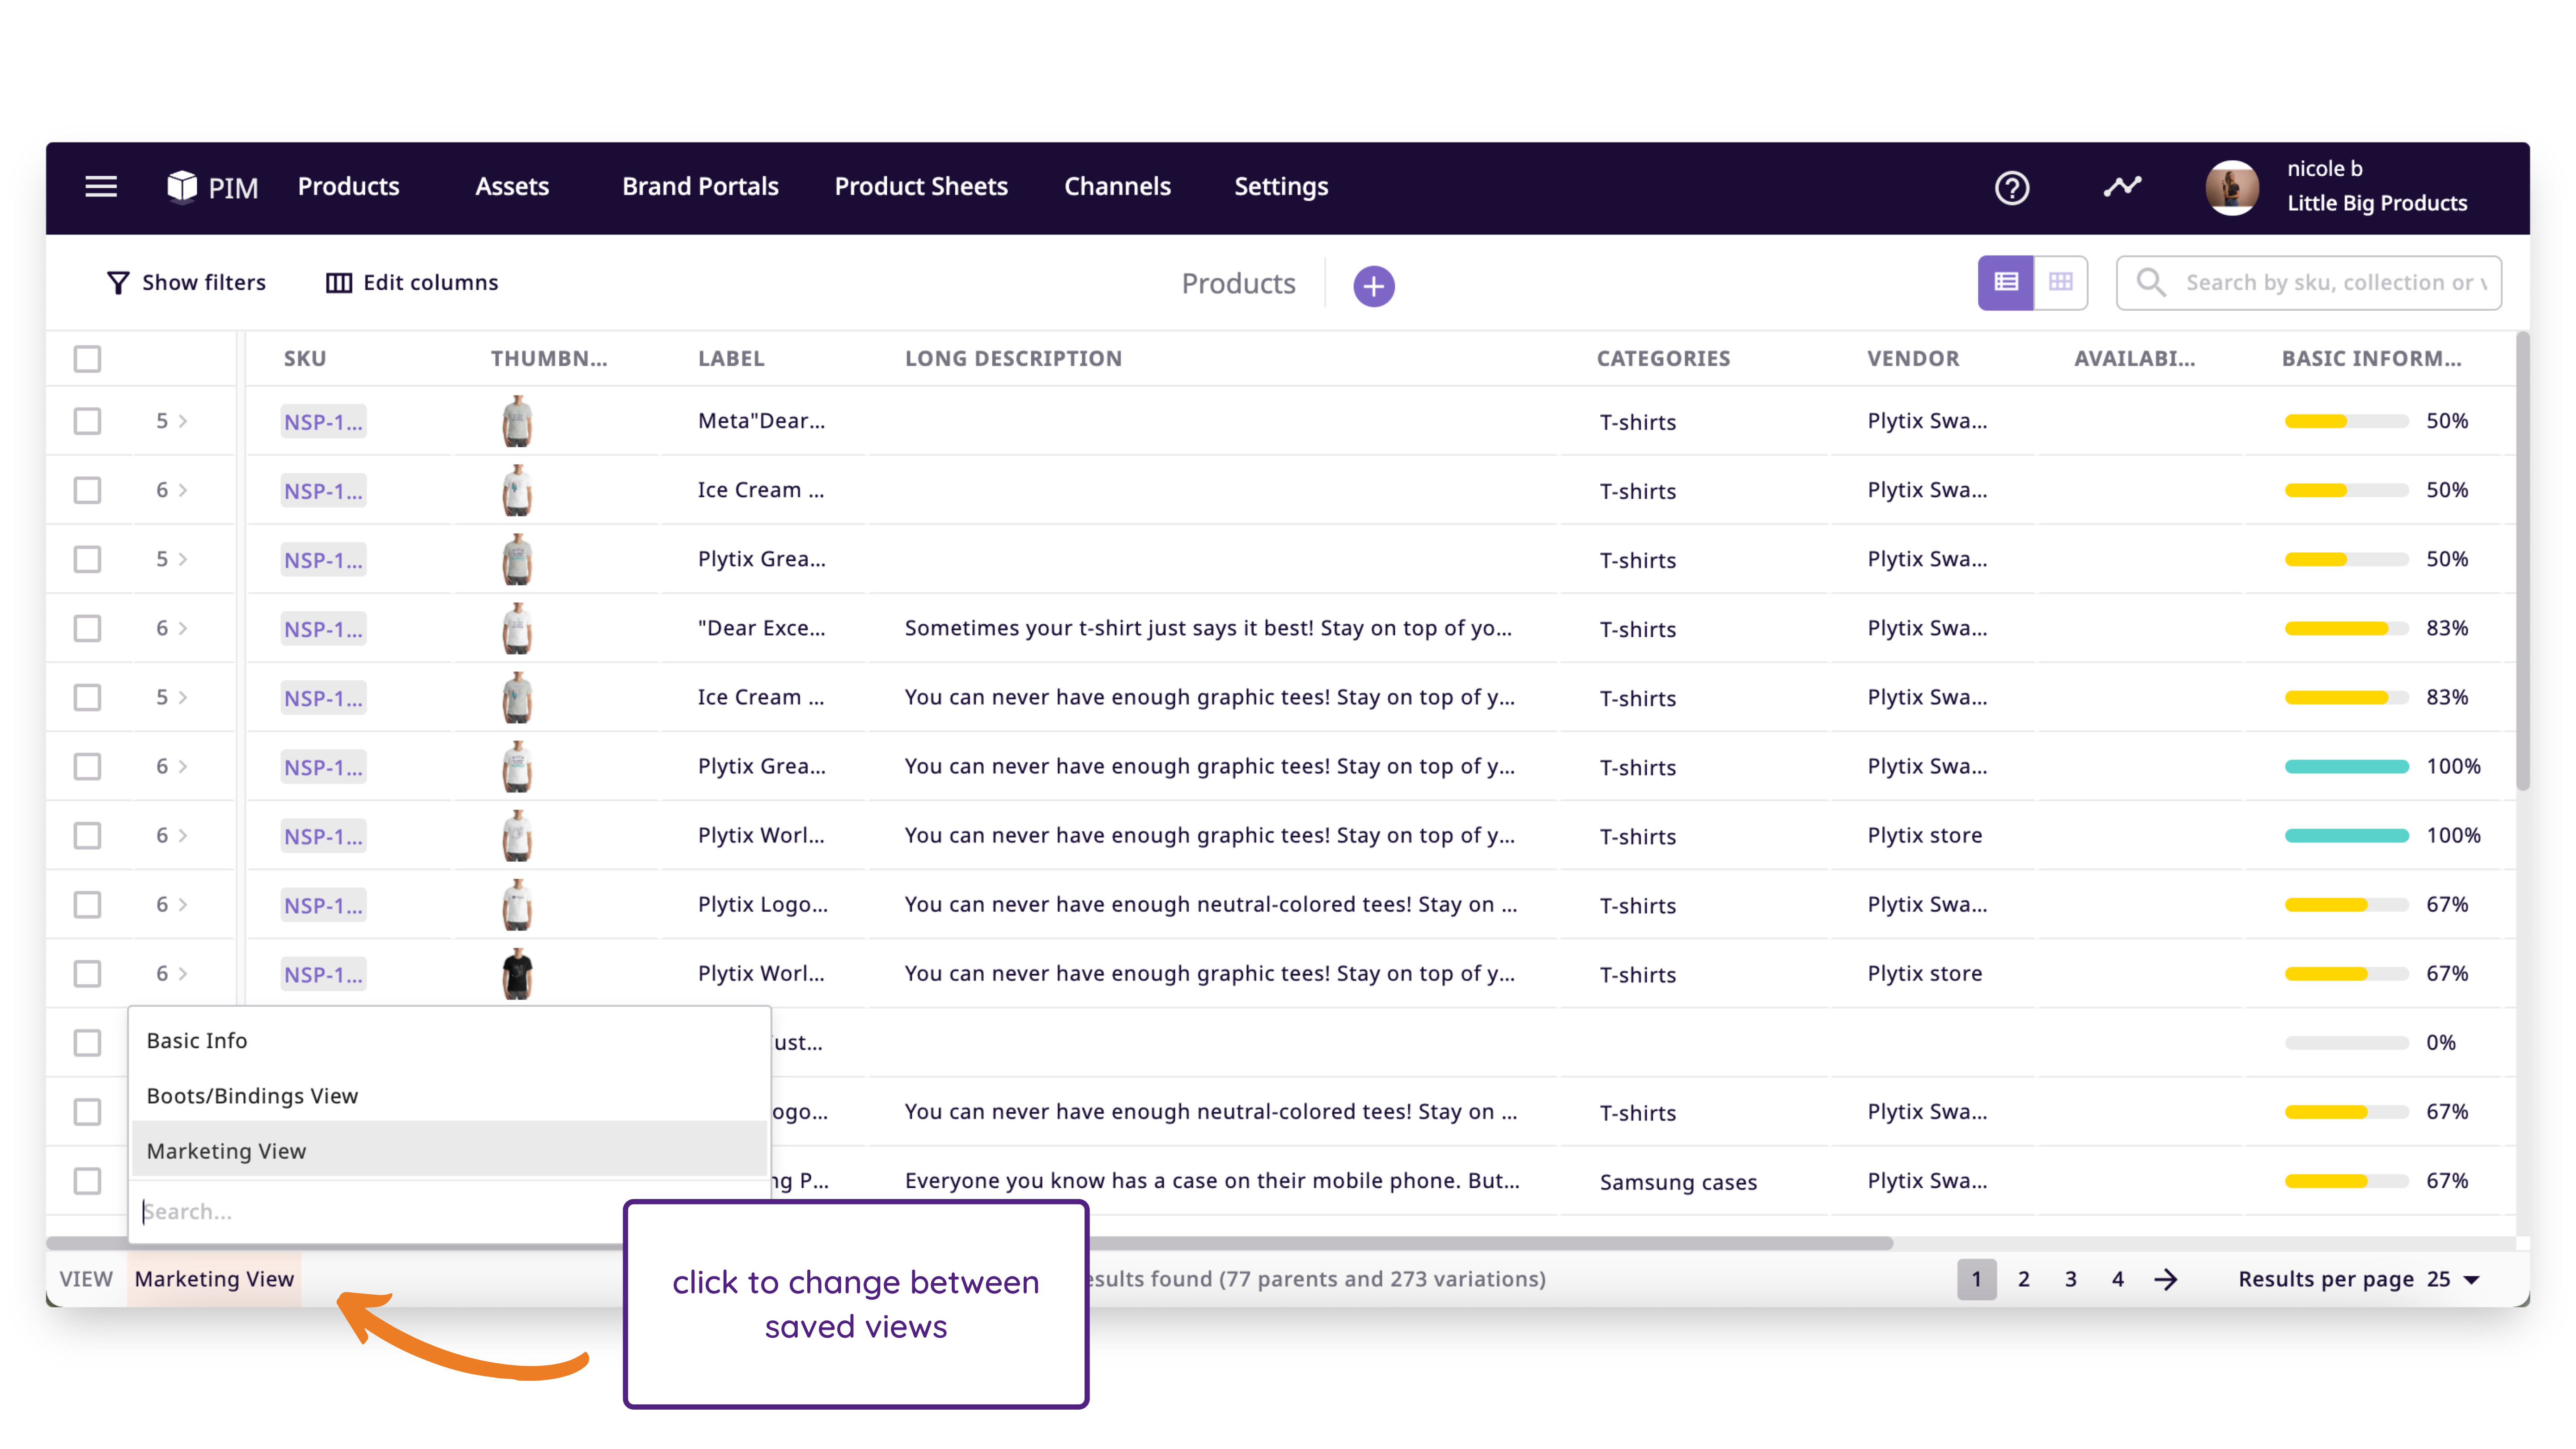
Task: Click Samsung cases category cell
Action: 1678,1182
